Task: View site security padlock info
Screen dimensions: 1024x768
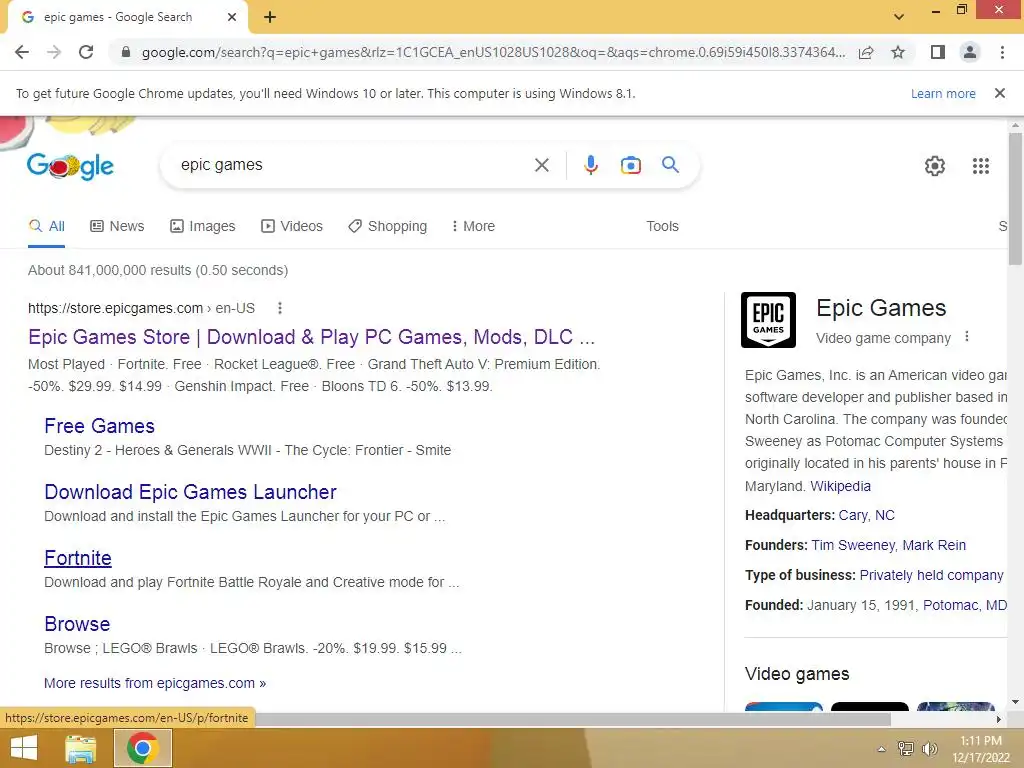Action: point(126,52)
